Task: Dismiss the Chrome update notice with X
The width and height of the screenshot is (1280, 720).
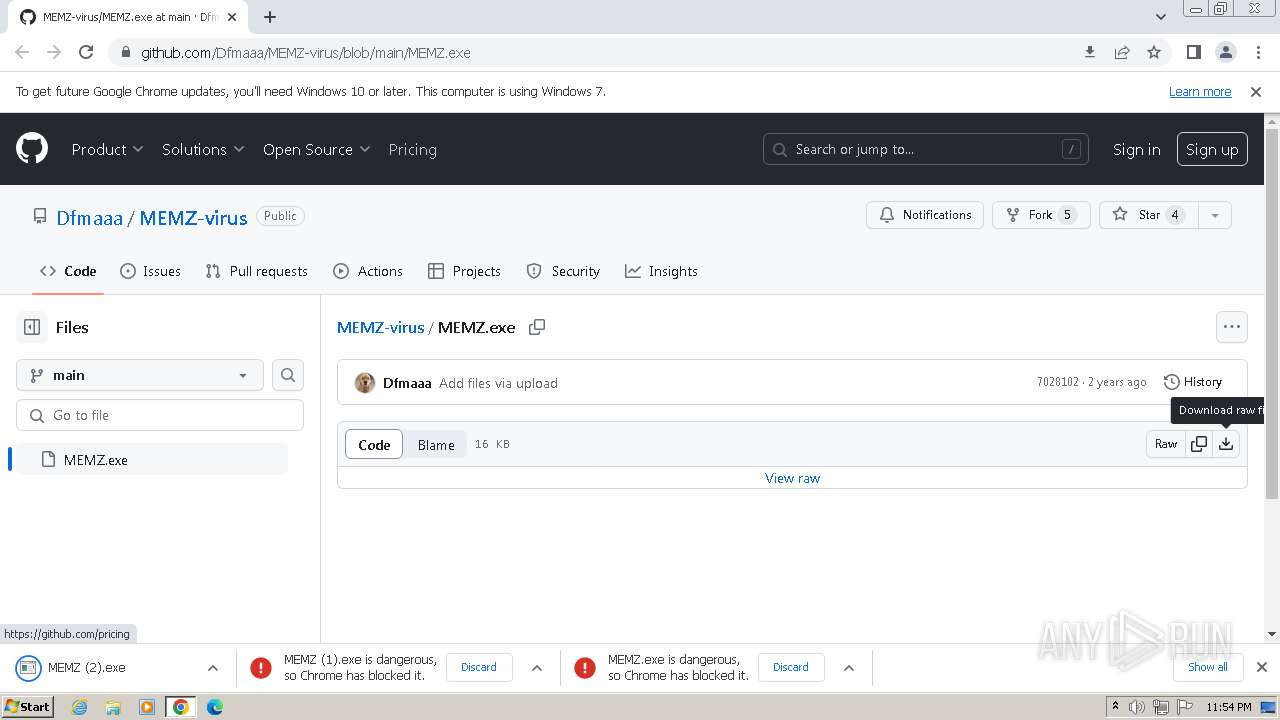Action: [1256, 91]
